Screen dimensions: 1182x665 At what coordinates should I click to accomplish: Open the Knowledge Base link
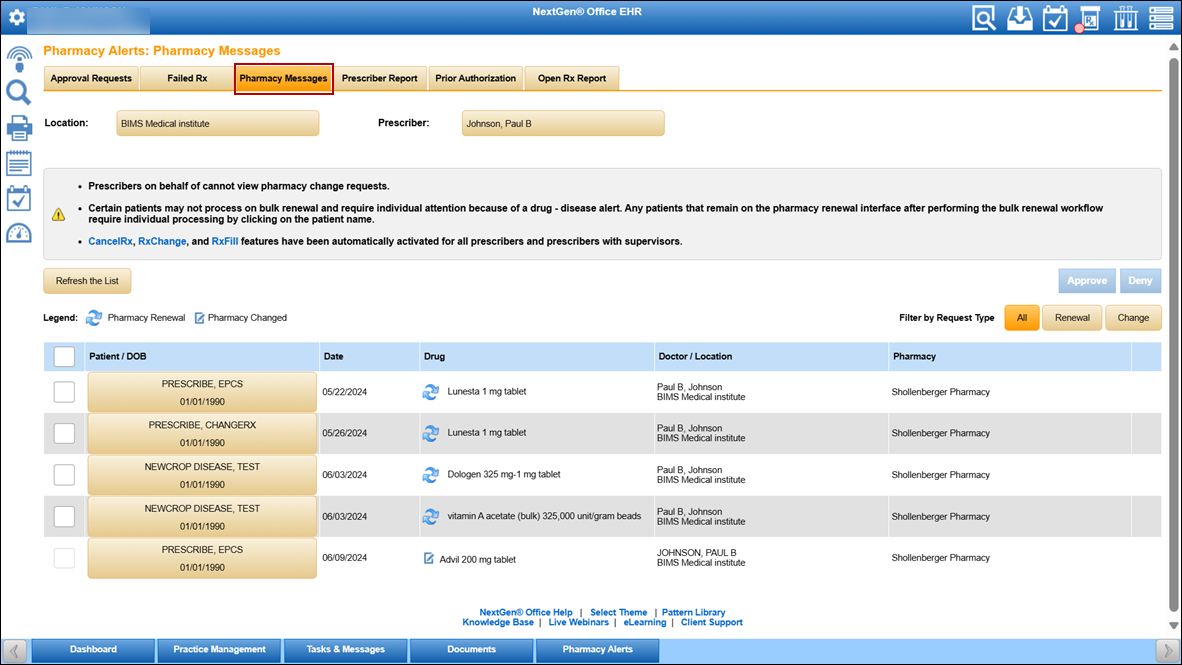coord(497,622)
